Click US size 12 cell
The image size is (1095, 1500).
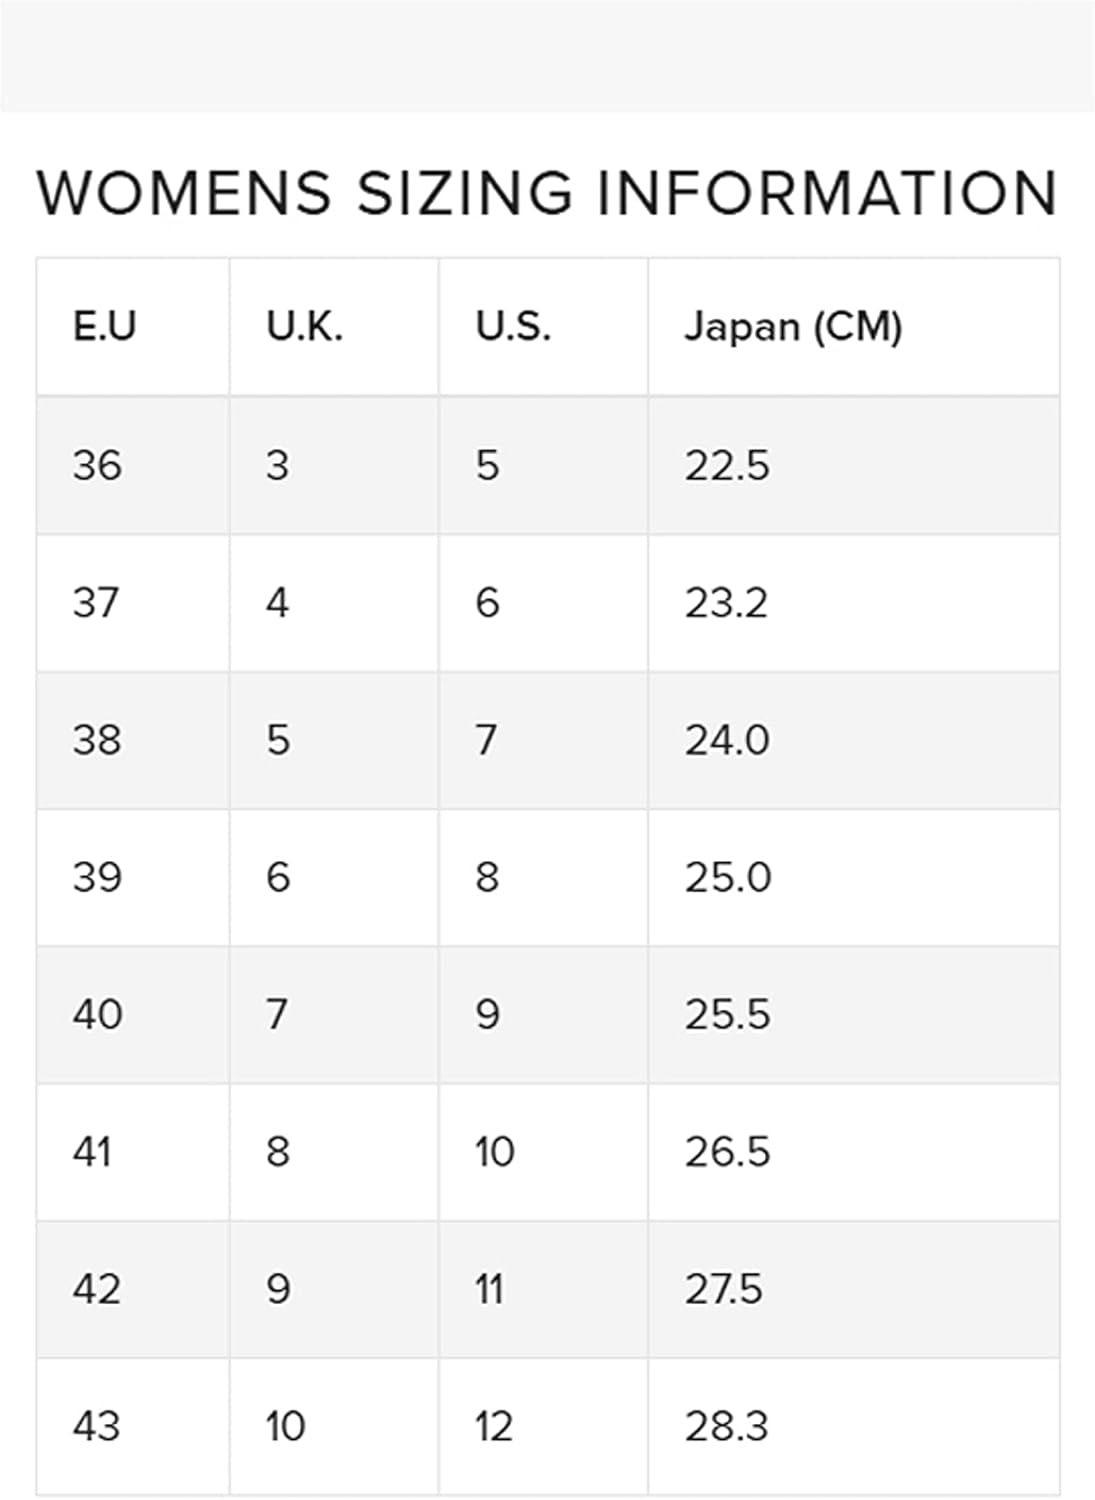pos(494,1426)
